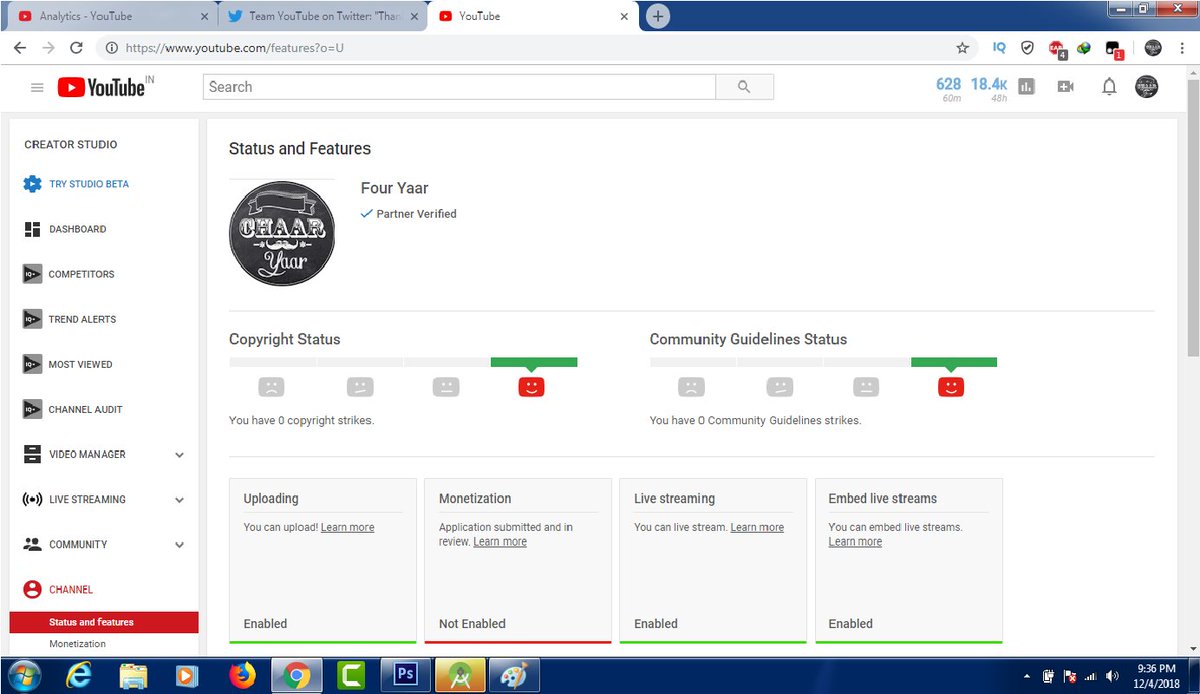Launch Photoshop from the taskbar
The width and height of the screenshot is (1200, 694).
[405, 675]
